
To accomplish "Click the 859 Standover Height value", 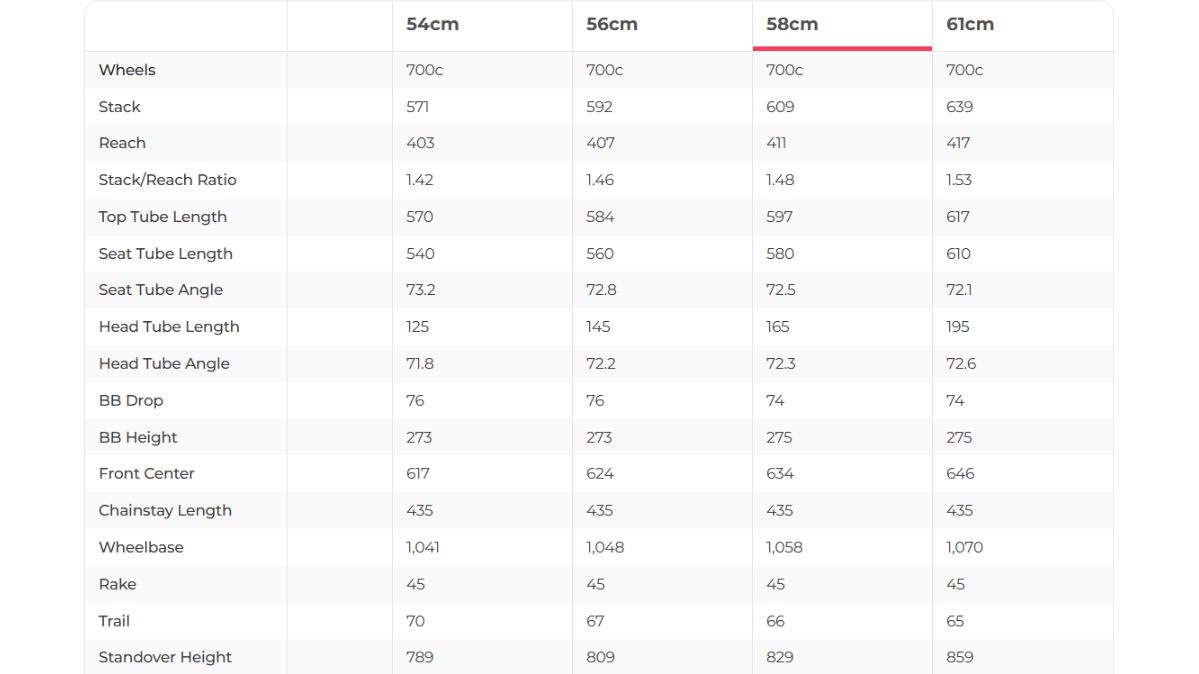I will tap(960, 658).
